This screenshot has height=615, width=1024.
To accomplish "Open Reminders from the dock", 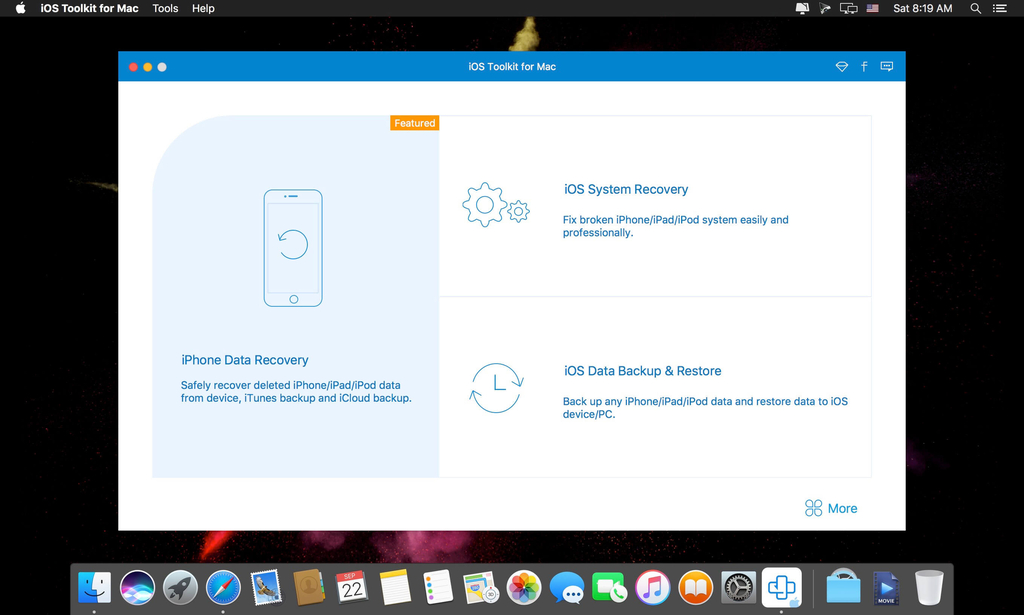I will (438, 588).
